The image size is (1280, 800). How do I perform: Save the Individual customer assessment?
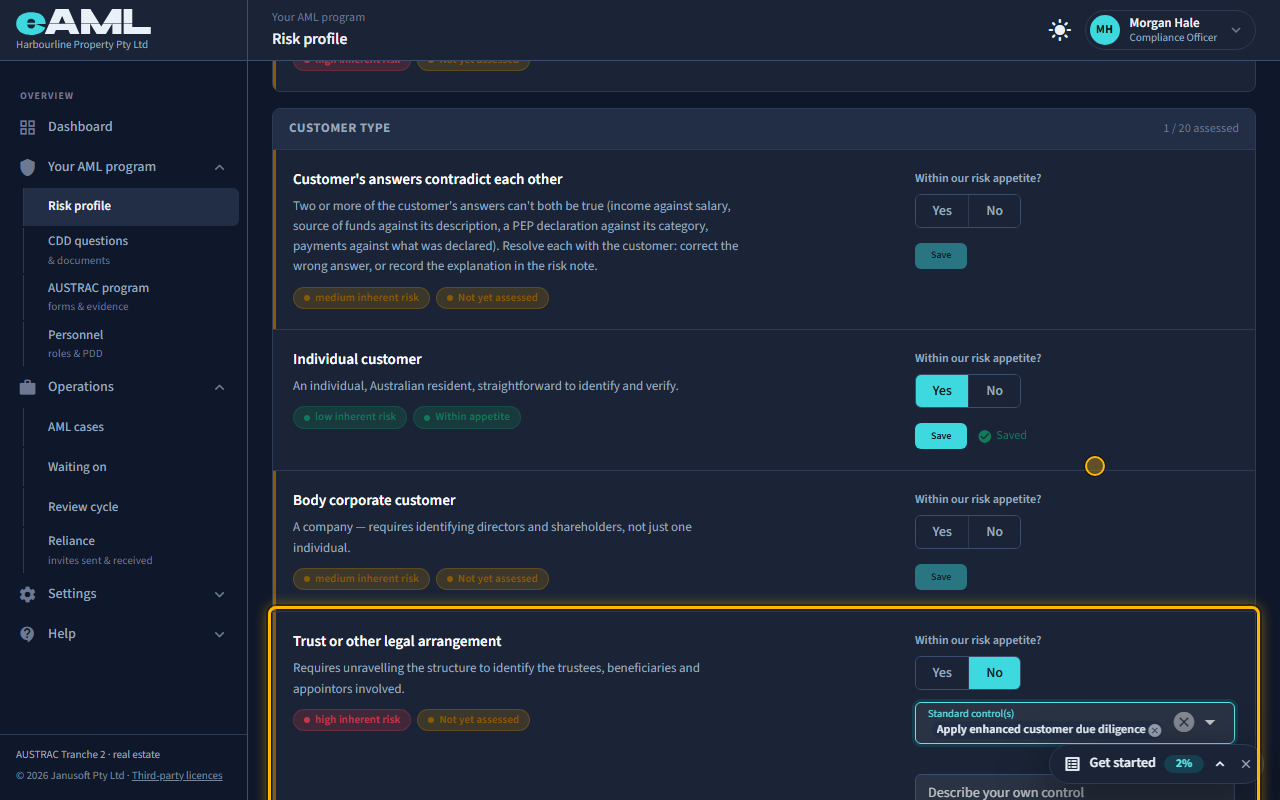click(941, 436)
